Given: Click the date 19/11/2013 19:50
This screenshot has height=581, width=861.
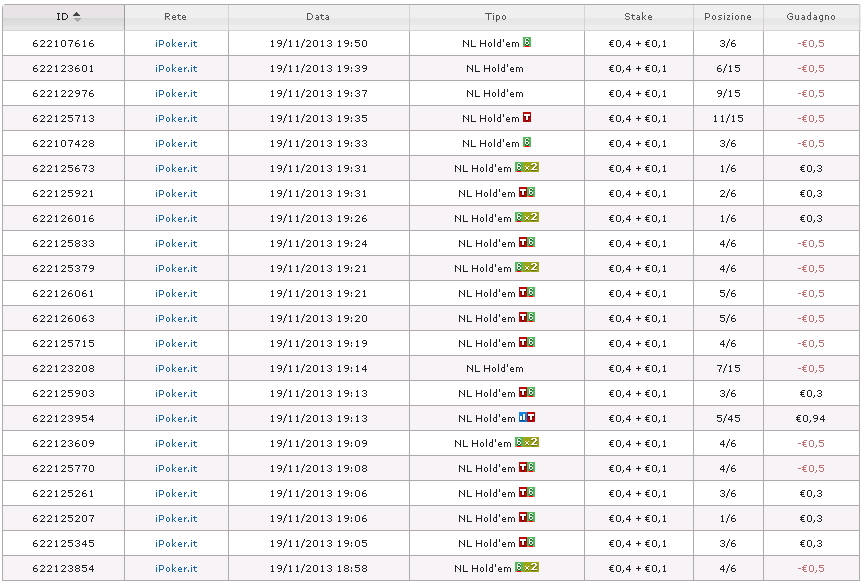Looking at the screenshot, I should 318,43.
